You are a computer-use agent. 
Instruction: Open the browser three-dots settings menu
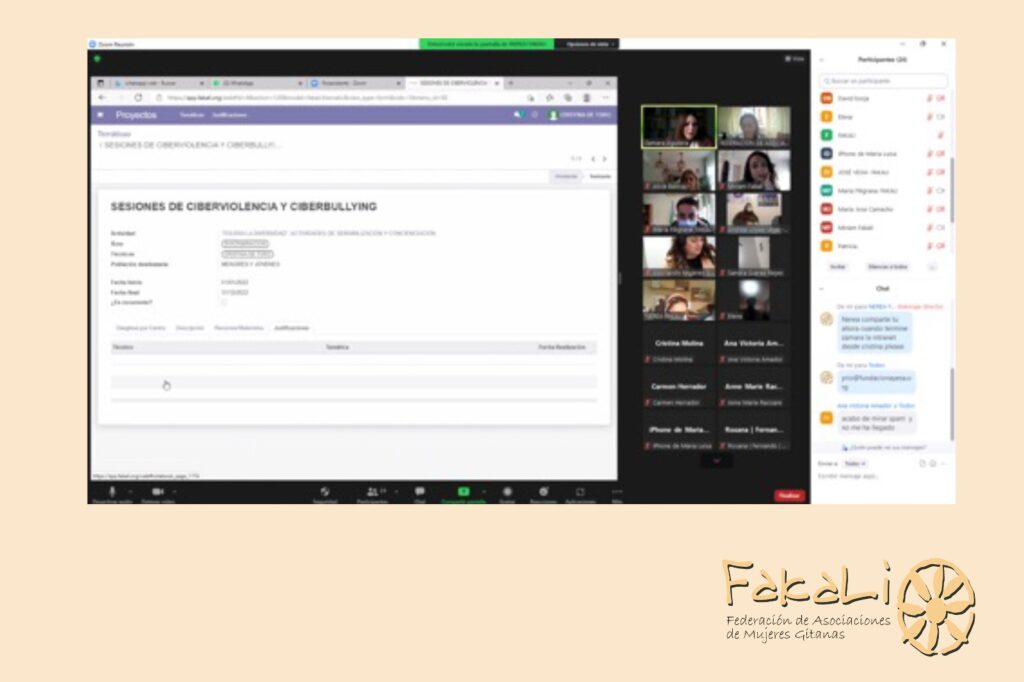click(605, 97)
